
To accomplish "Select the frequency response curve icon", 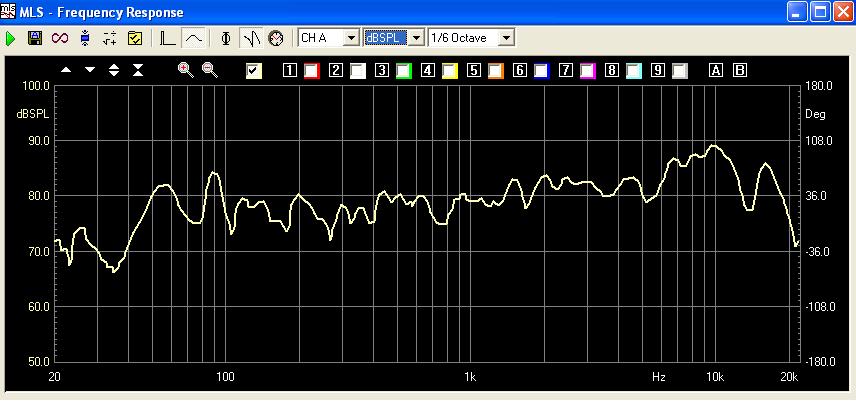I will (x=193, y=38).
